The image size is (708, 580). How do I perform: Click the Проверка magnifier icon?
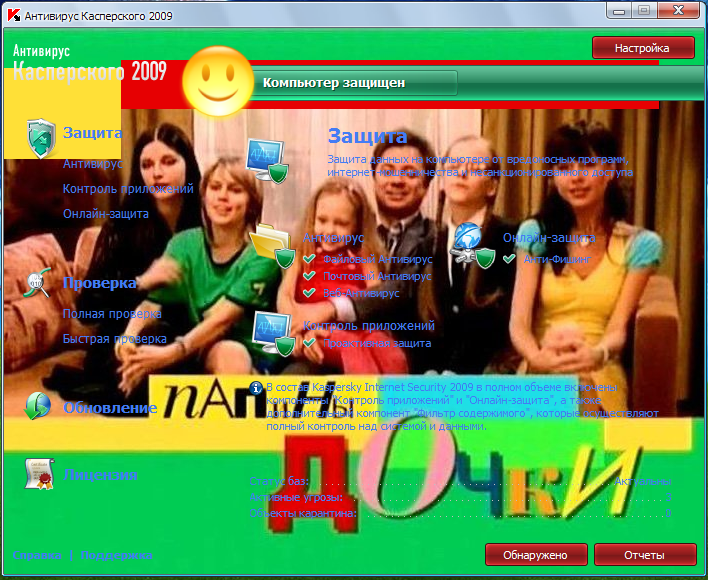38,283
